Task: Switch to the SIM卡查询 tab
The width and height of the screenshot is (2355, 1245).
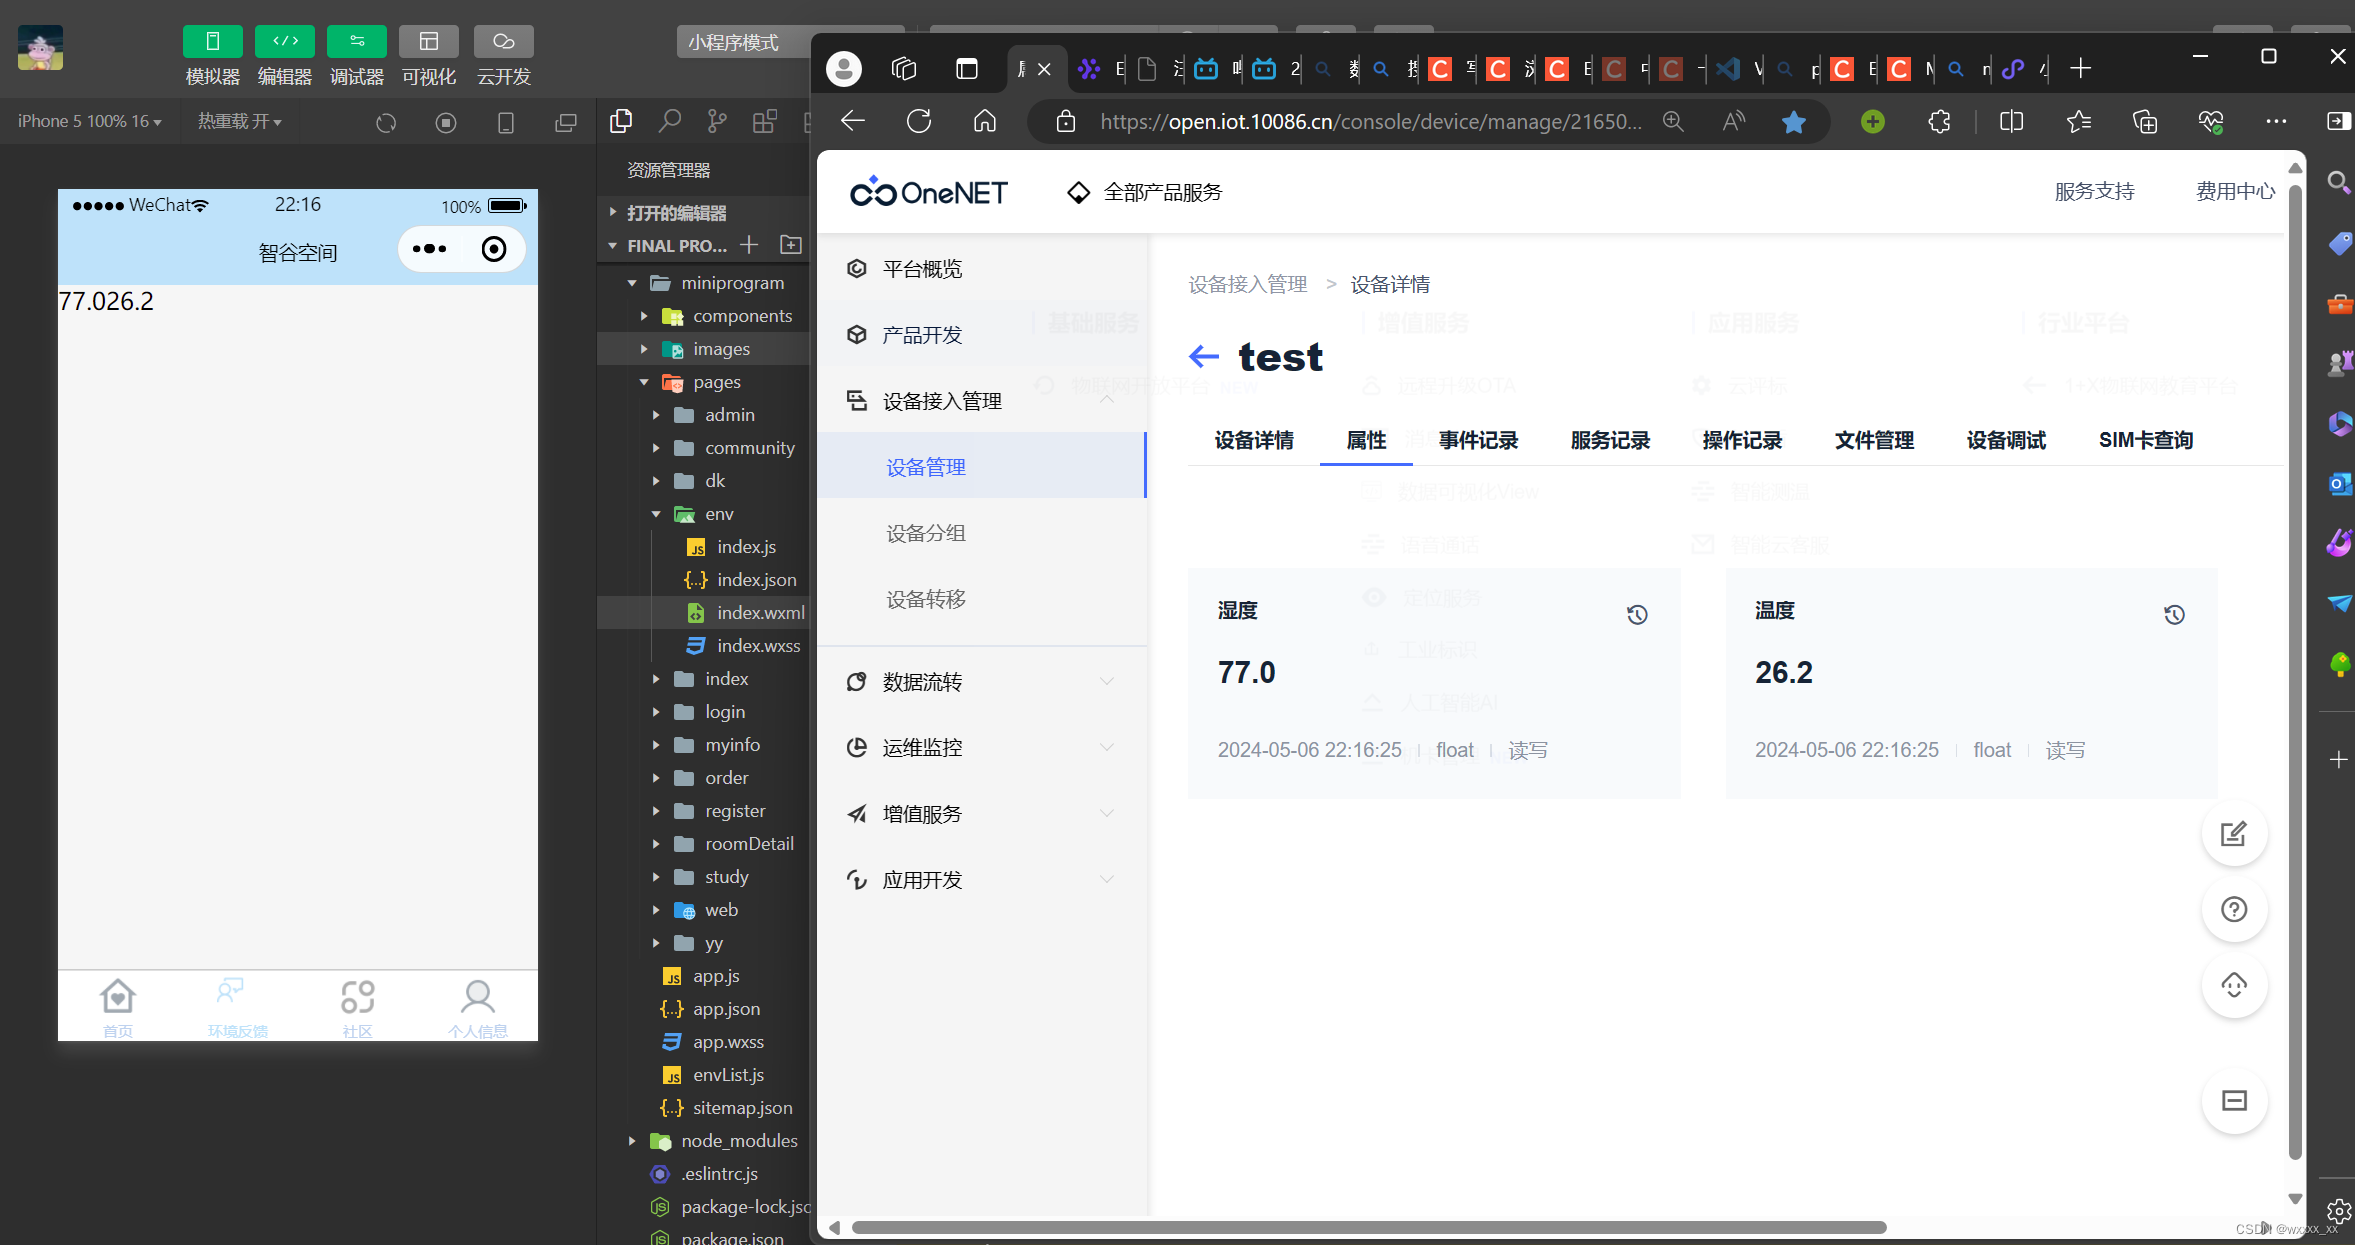Action: (2144, 440)
